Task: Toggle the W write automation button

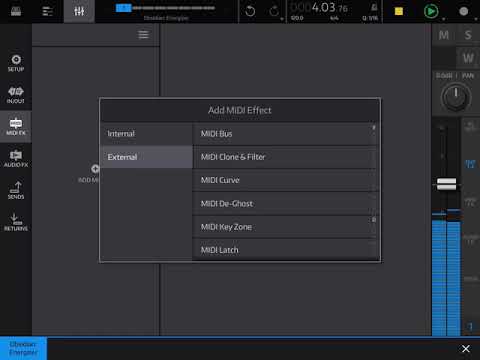Action: click(x=468, y=58)
